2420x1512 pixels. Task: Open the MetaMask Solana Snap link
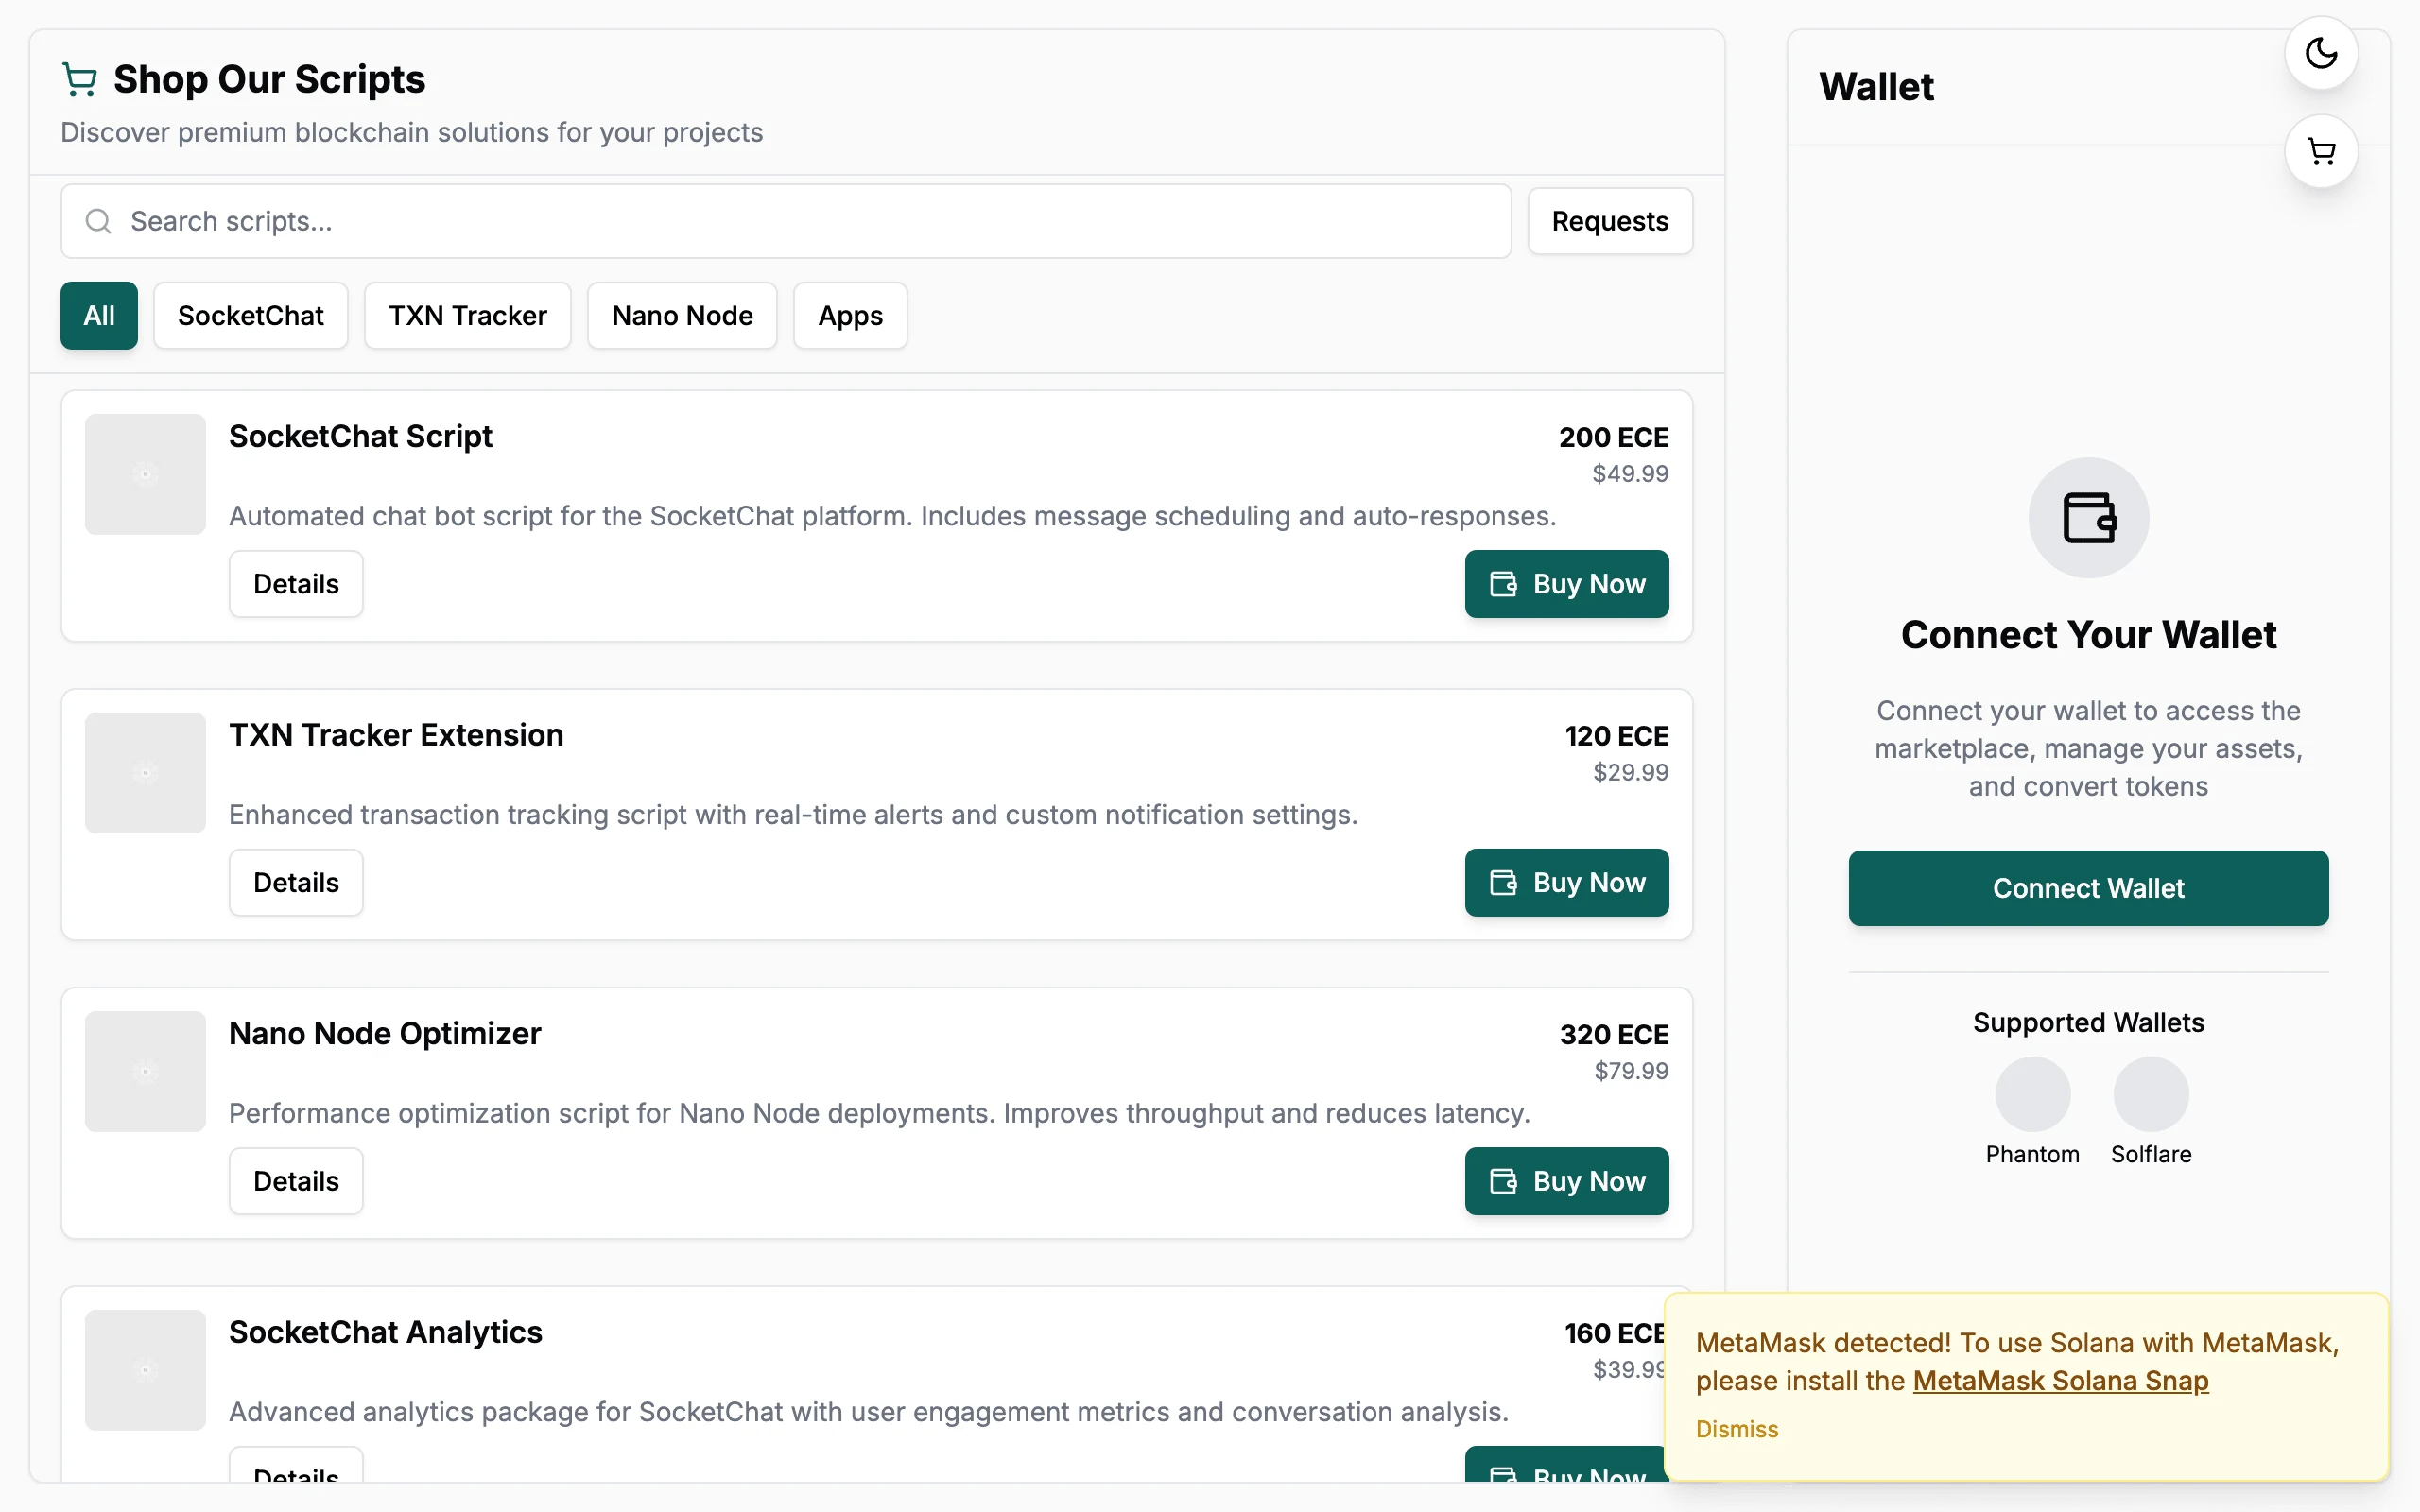[x=2060, y=1381]
